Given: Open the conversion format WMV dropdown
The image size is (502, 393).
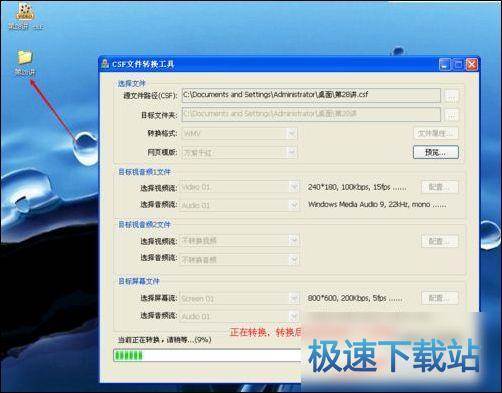Looking at the screenshot, I should (240, 133).
